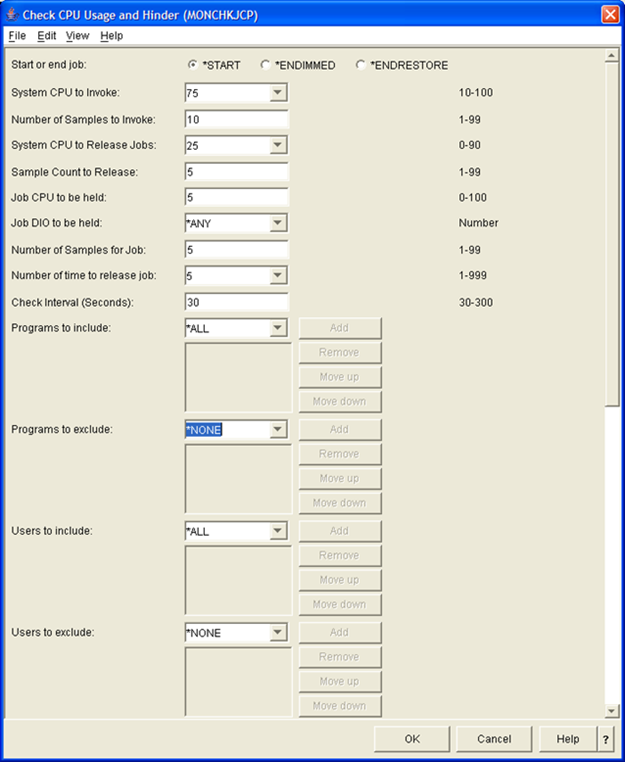Click the question mark help icon button
This screenshot has height=762, width=625.
605,739
